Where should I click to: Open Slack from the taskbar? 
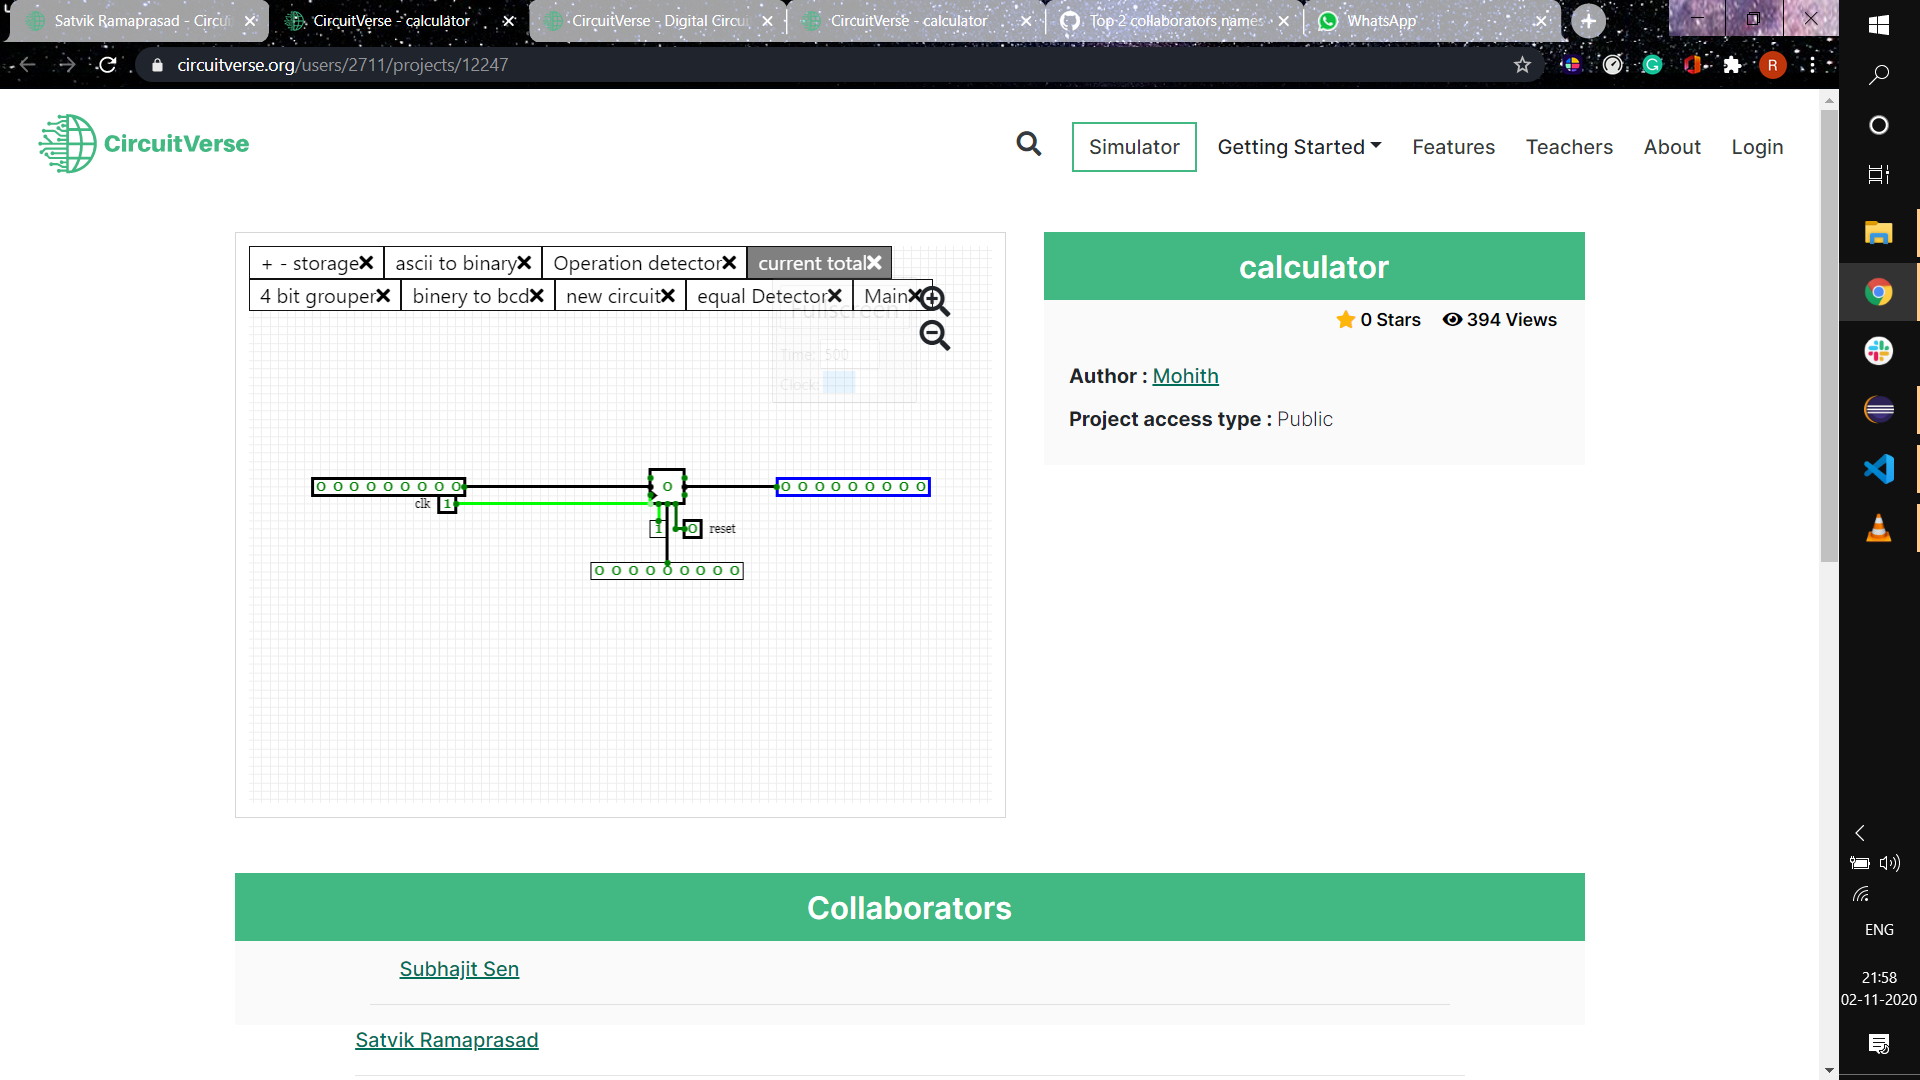pyautogui.click(x=1878, y=351)
